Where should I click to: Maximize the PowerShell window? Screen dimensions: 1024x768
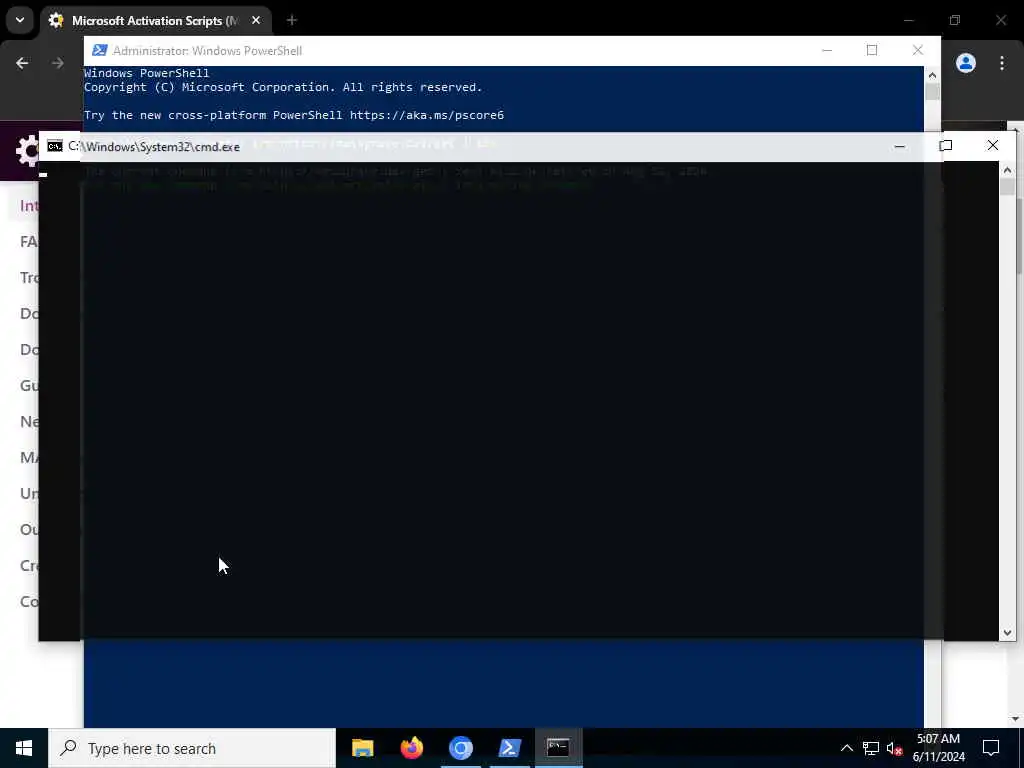[x=872, y=50]
